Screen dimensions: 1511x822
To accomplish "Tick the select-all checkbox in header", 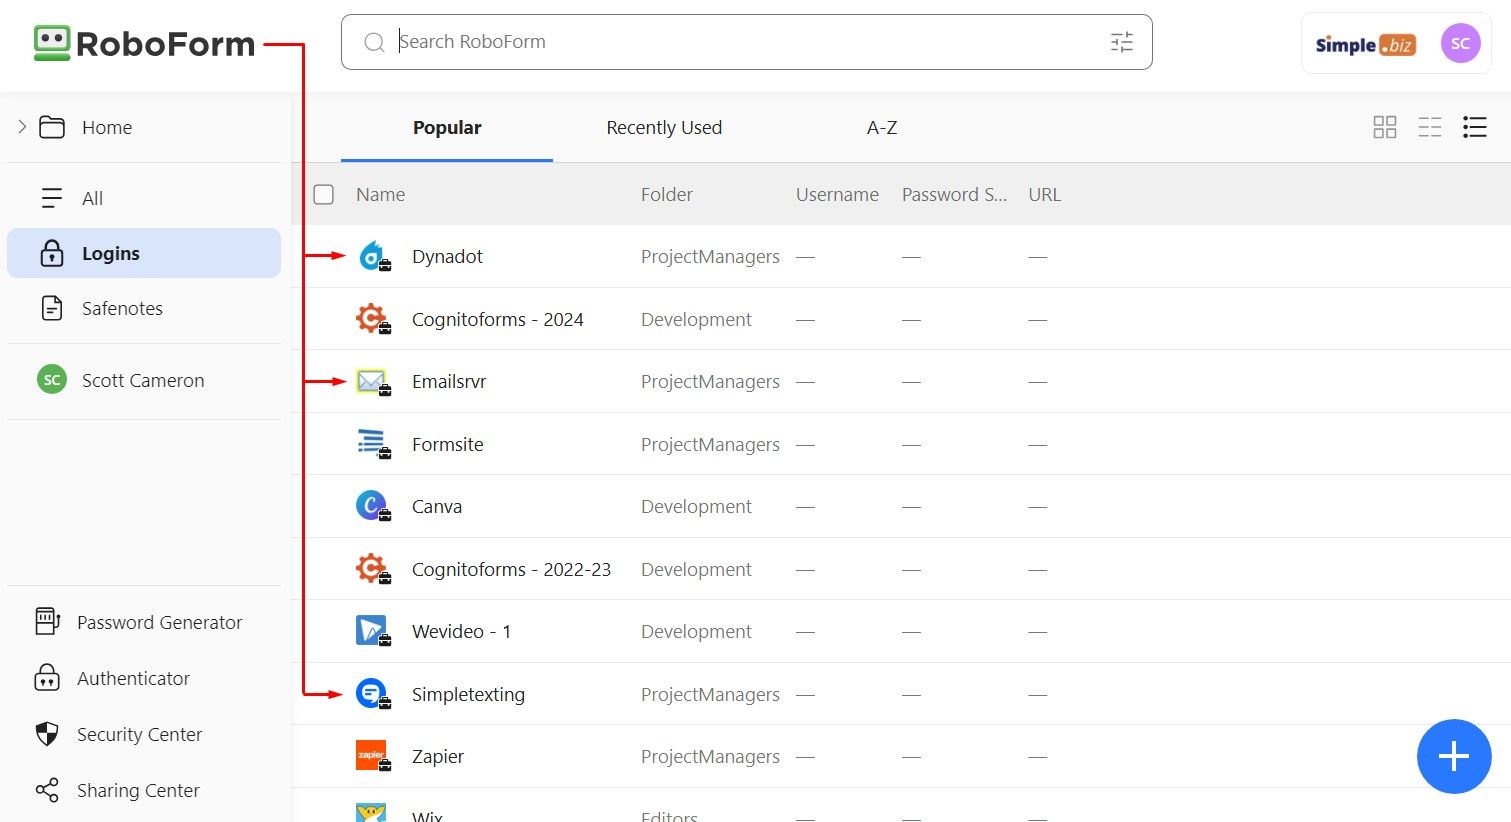I will tap(324, 194).
